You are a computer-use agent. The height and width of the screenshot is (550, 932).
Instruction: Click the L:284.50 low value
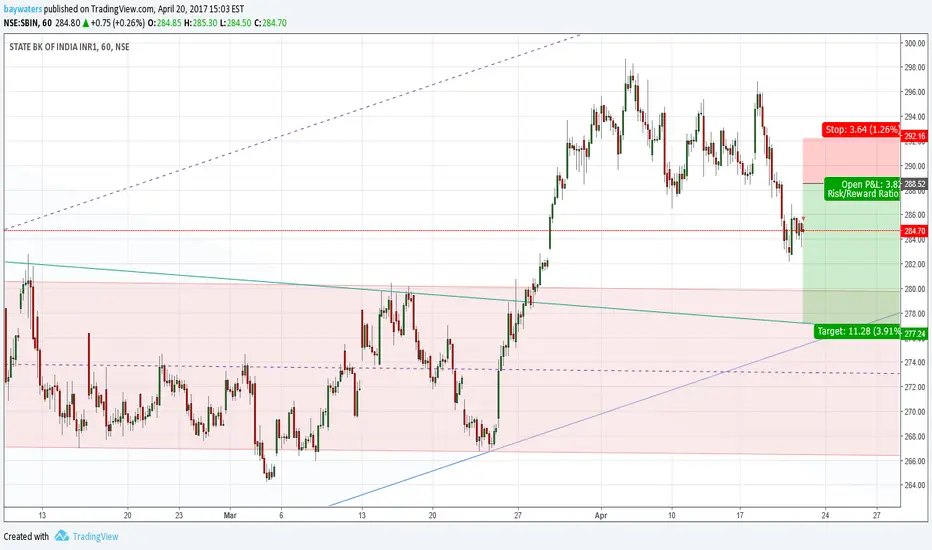[x=235, y=23]
